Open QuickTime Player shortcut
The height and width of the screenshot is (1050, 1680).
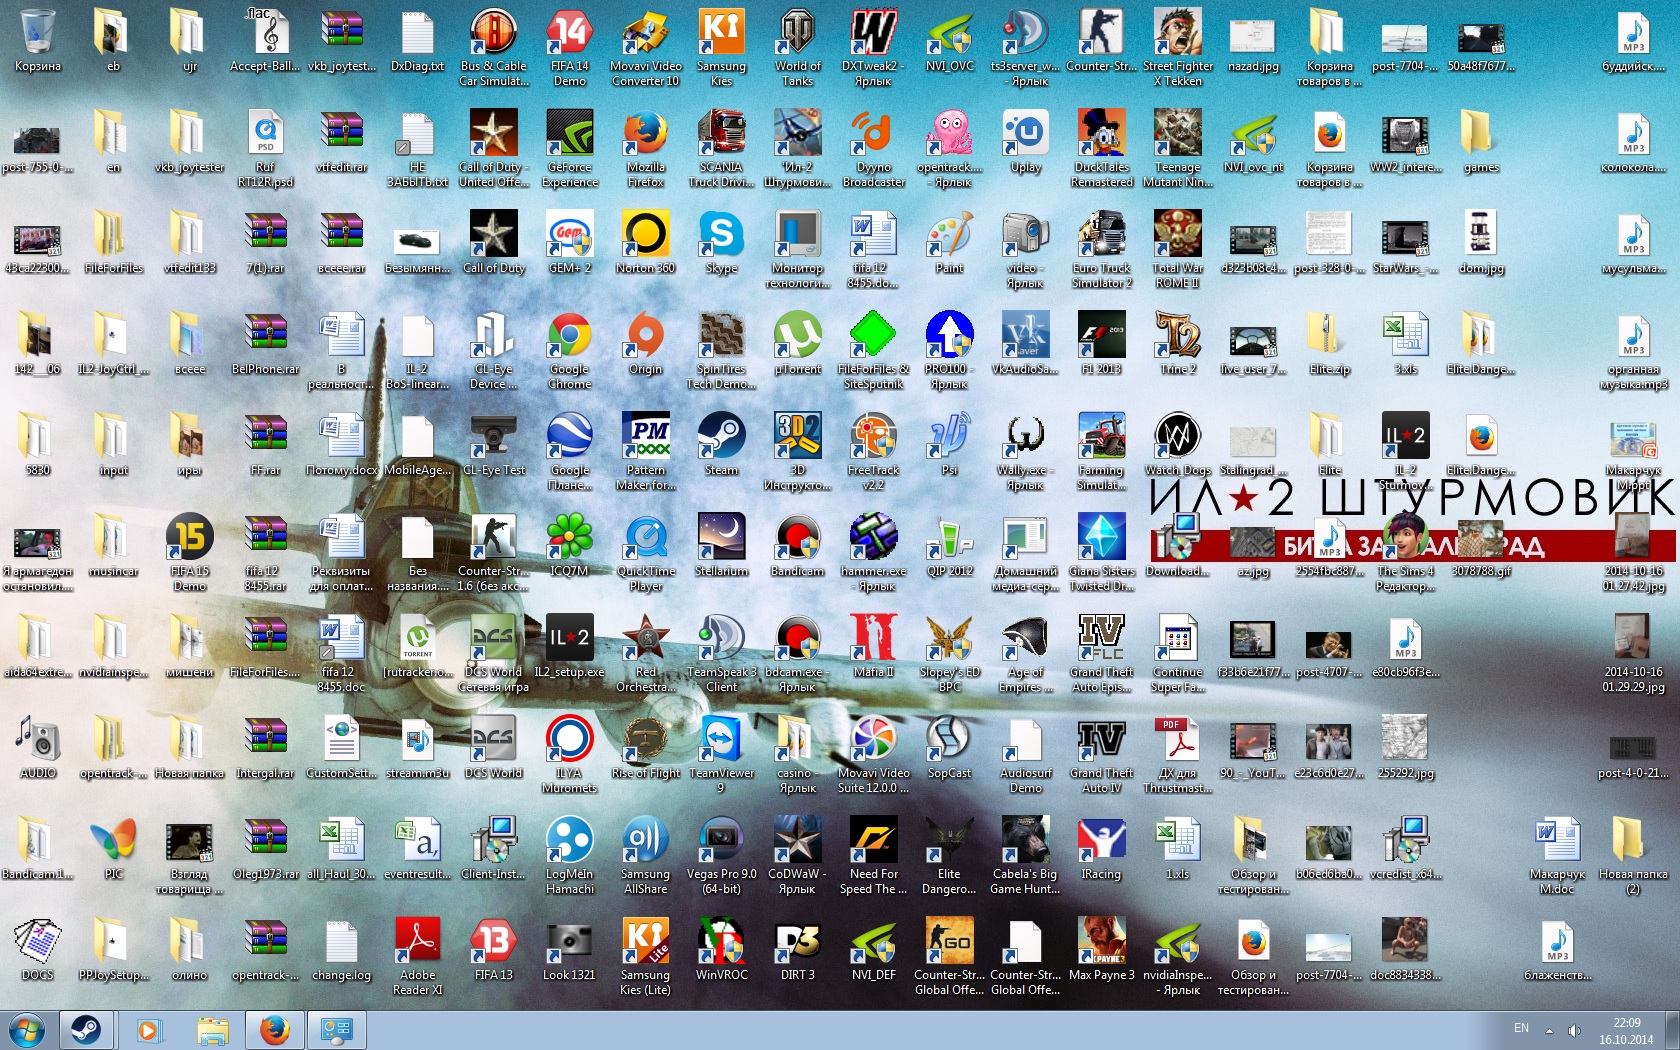click(x=645, y=553)
